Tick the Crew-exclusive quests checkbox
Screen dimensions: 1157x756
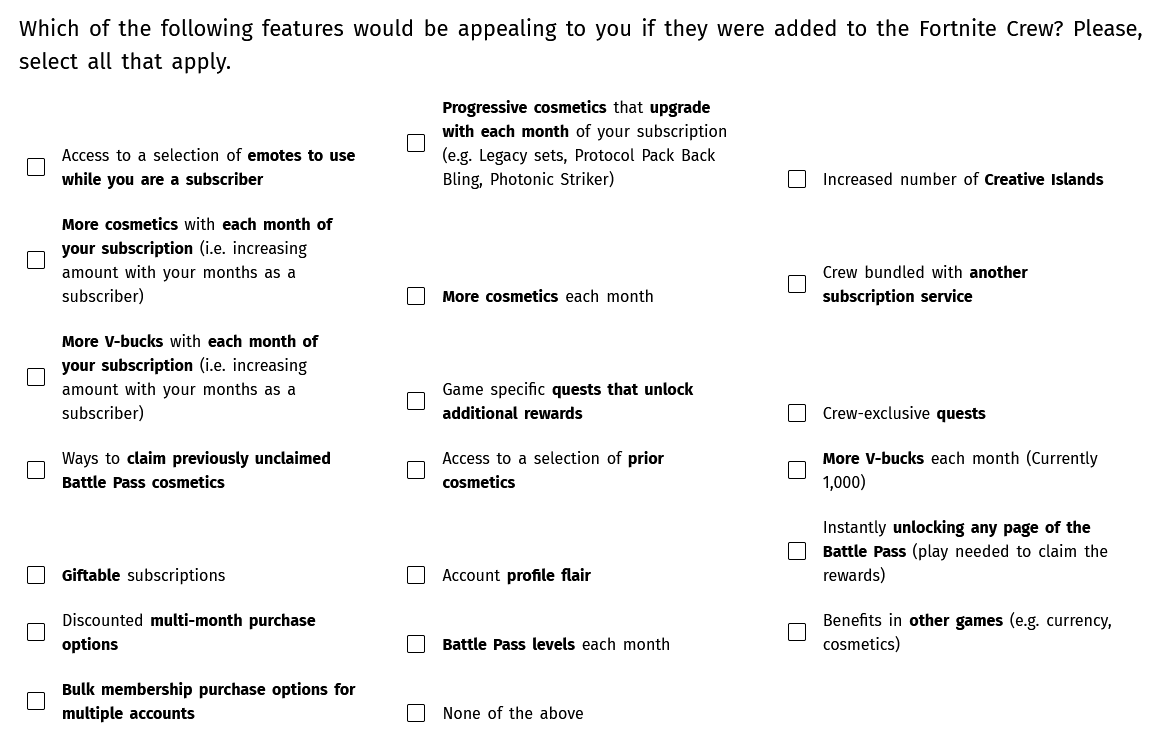797,413
